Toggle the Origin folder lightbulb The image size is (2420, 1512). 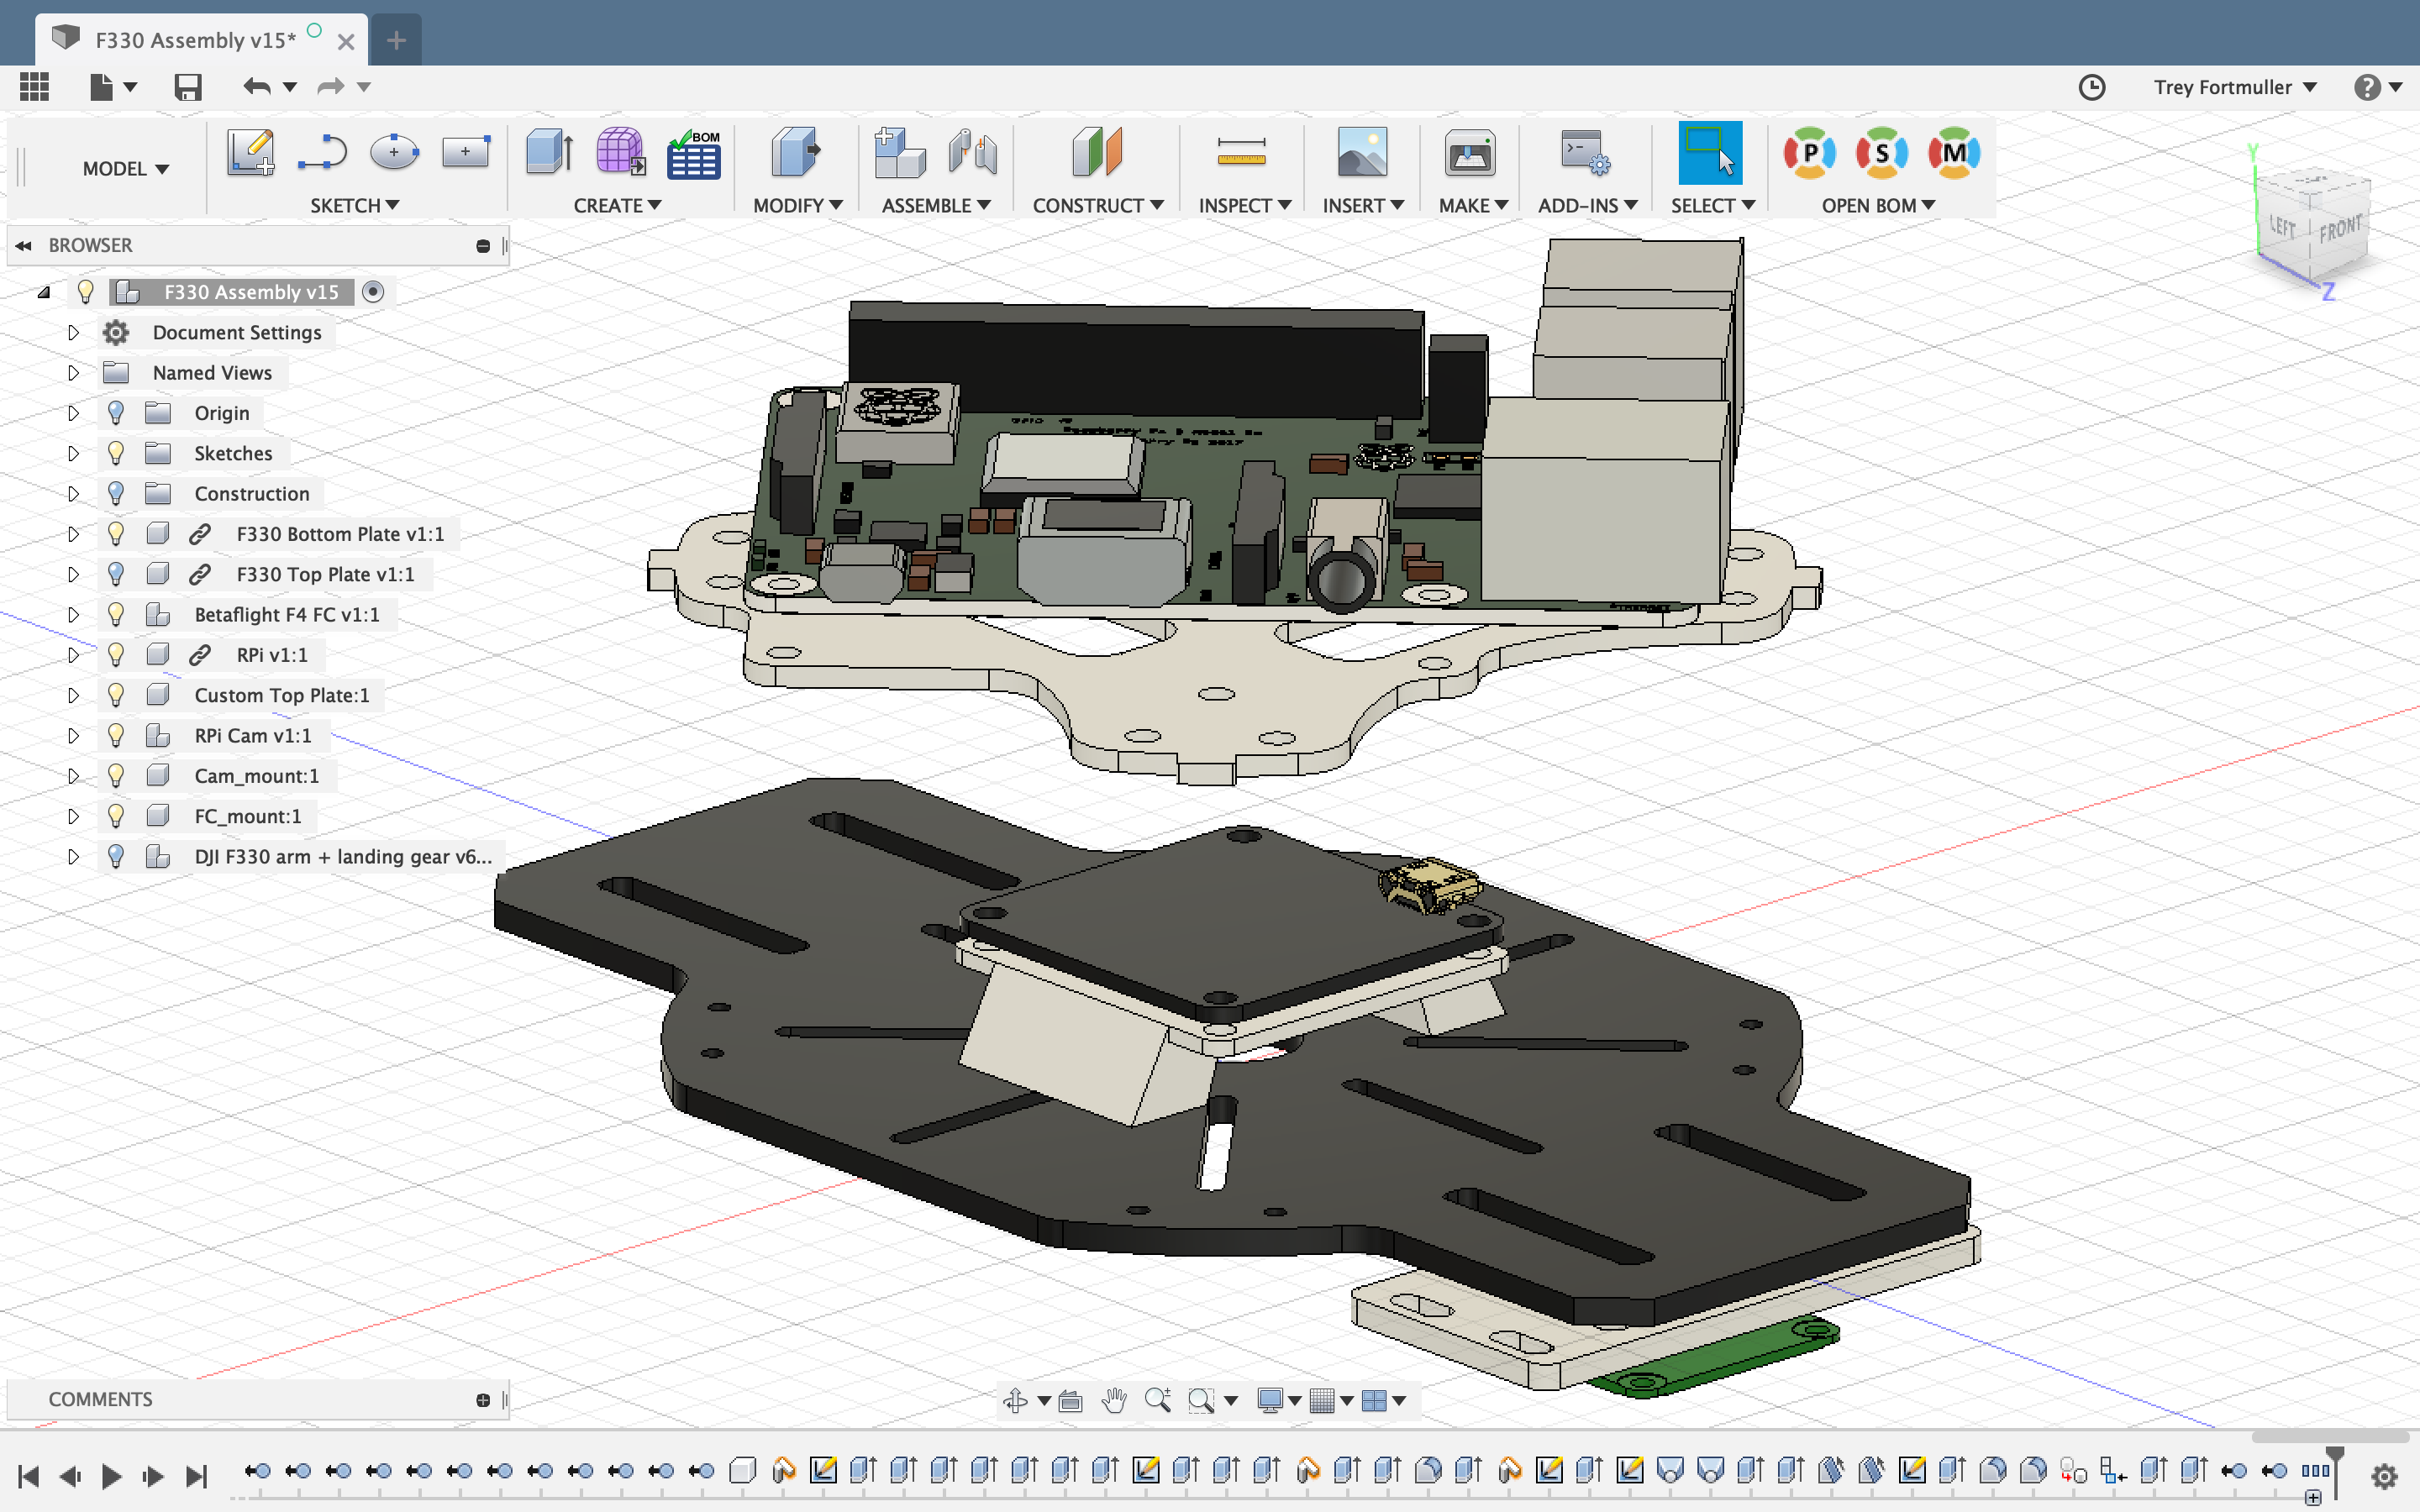[x=116, y=413]
